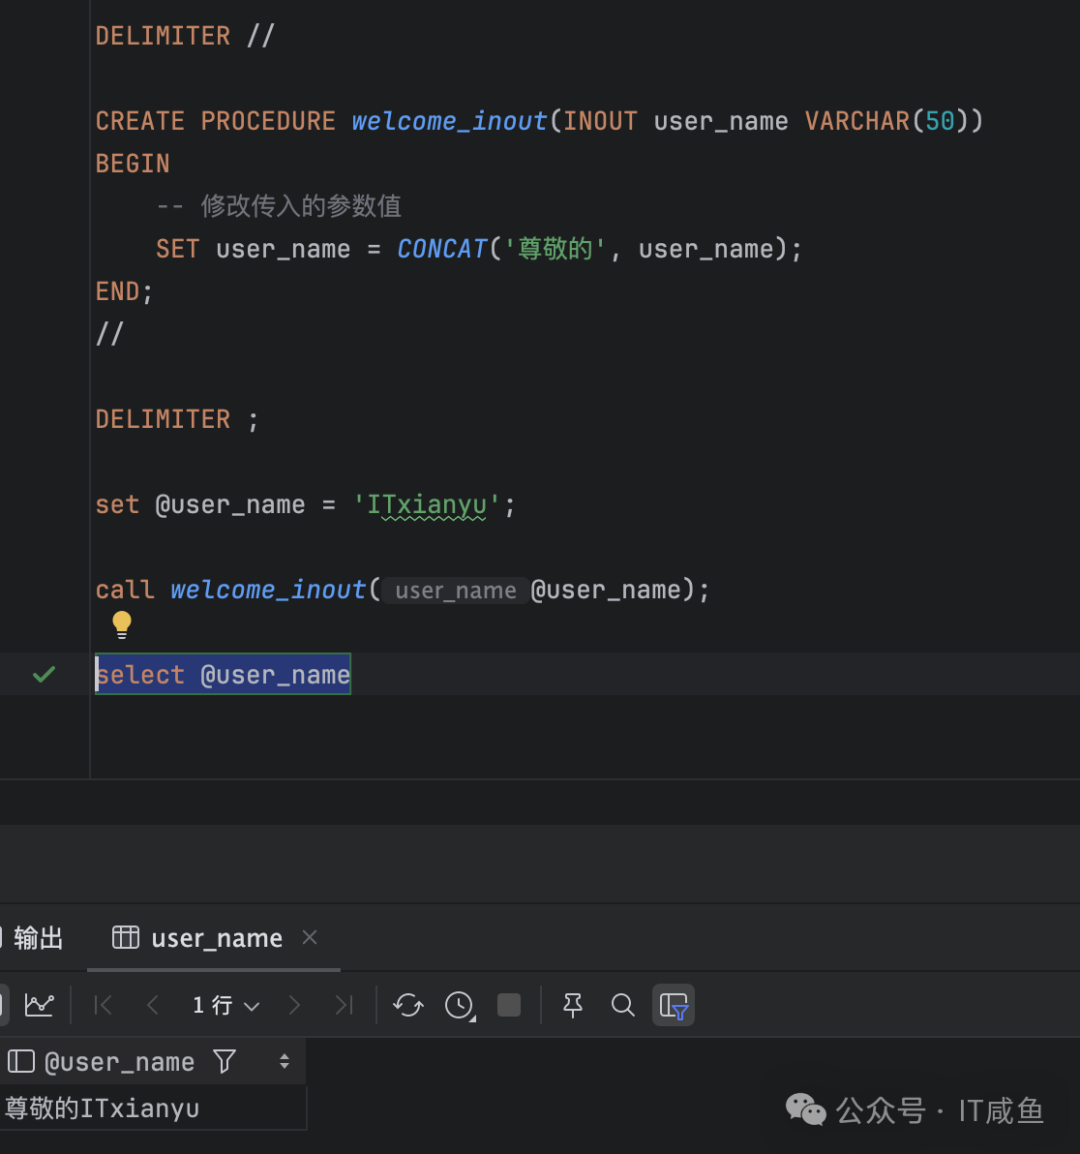The image size is (1080, 1154).
Task: Open the '1 行' row count dropdown
Action: pyautogui.click(x=225, y=1005)
